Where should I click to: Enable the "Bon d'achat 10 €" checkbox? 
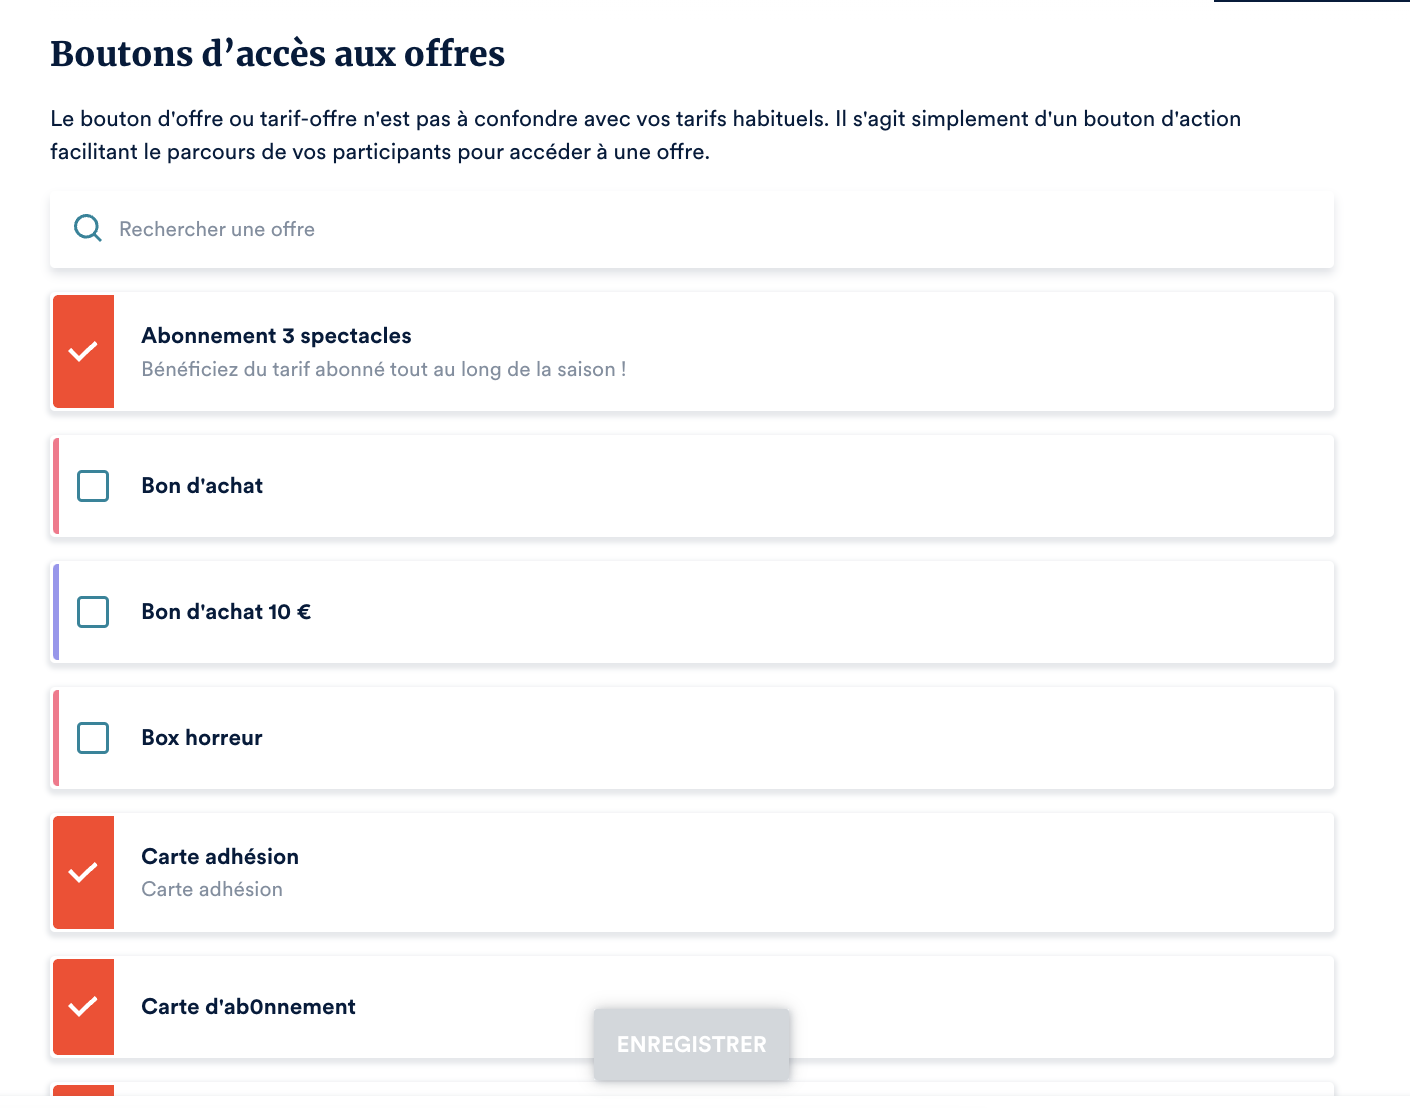[93, 612]
